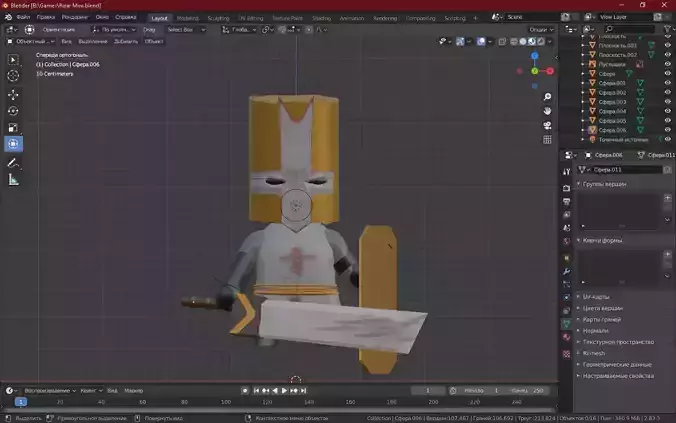
Task: Open the Material properties tab
Action: (x=566, y=337)
